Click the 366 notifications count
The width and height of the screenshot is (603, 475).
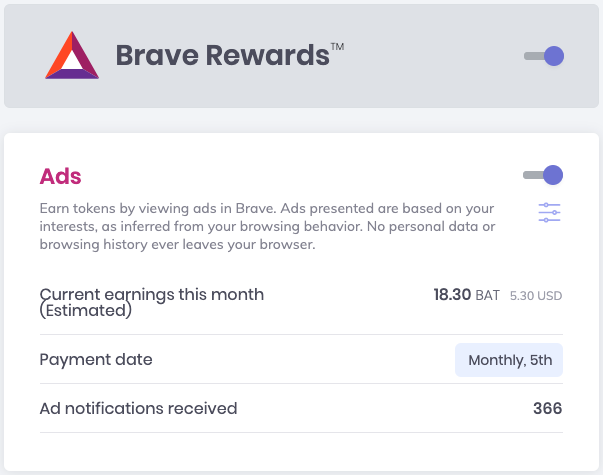(x=548, y=408)
